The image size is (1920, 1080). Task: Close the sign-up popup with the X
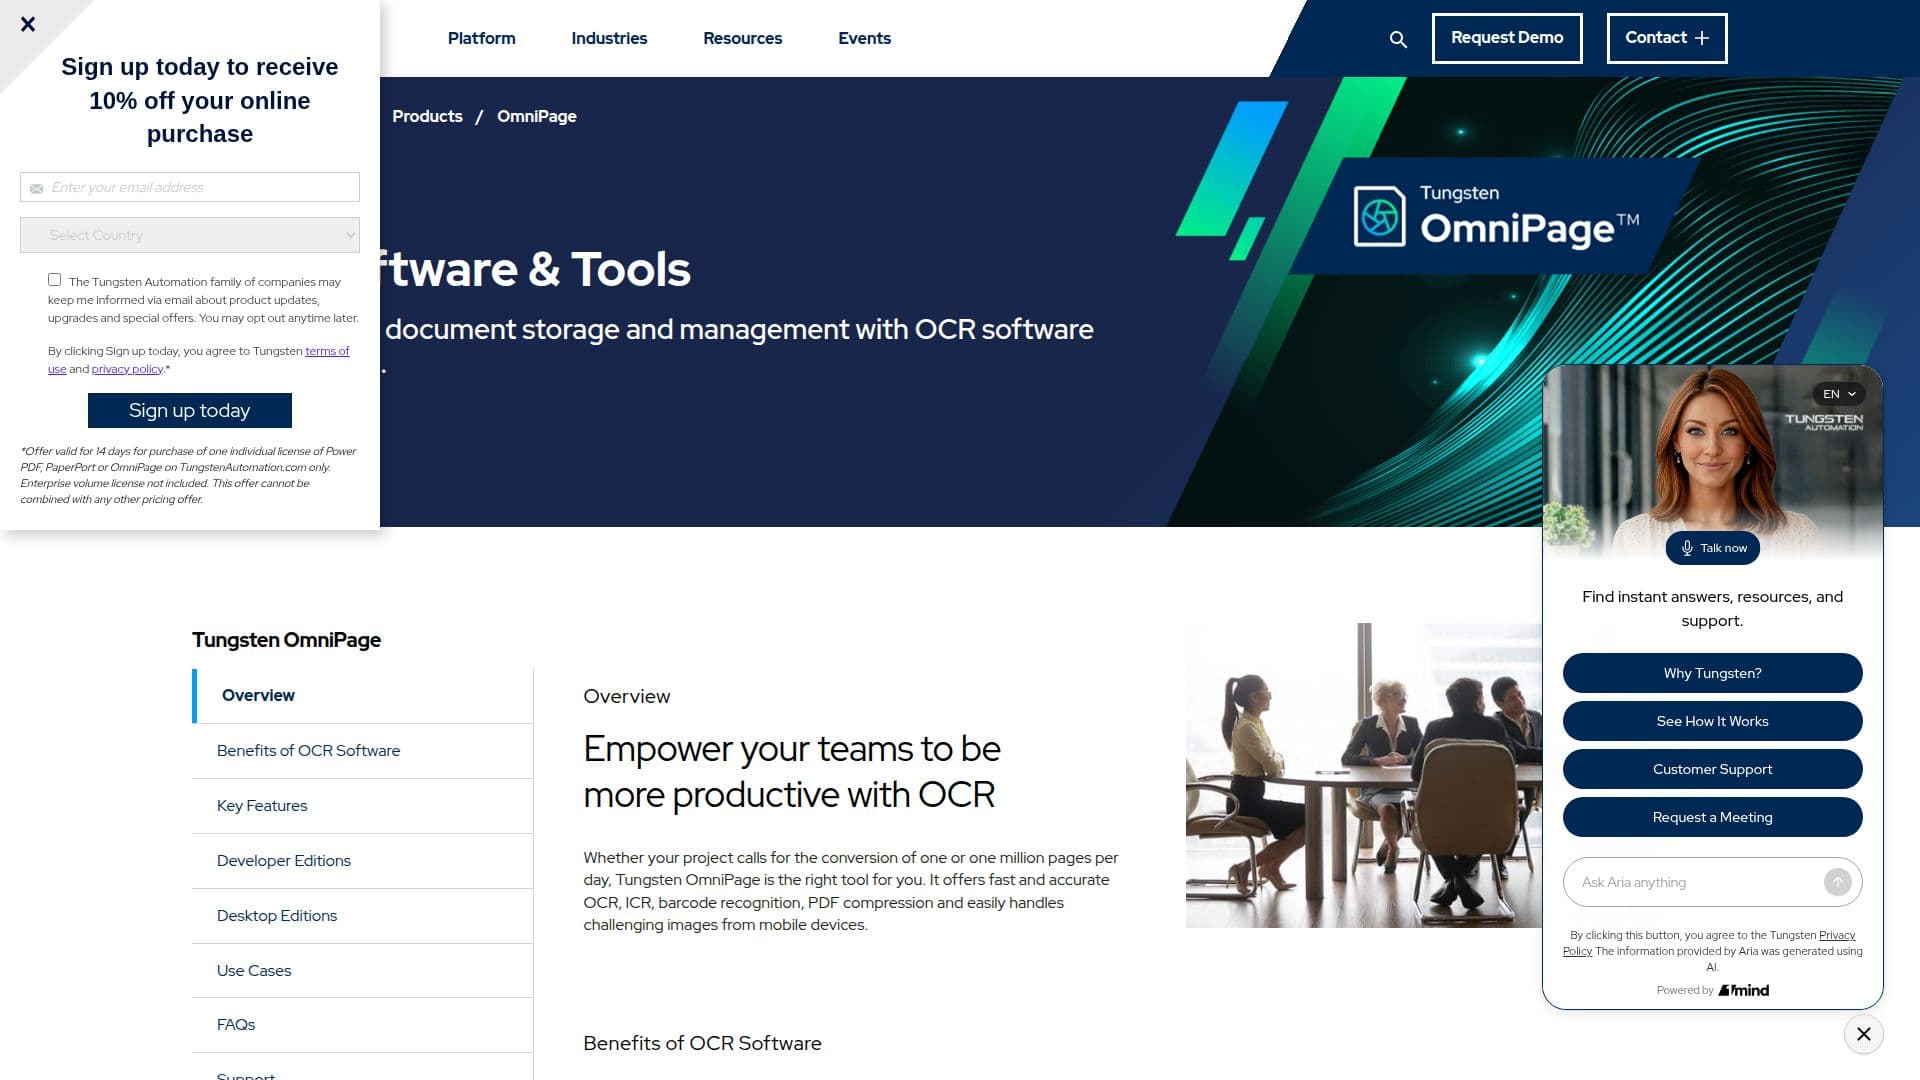(28, 24)
